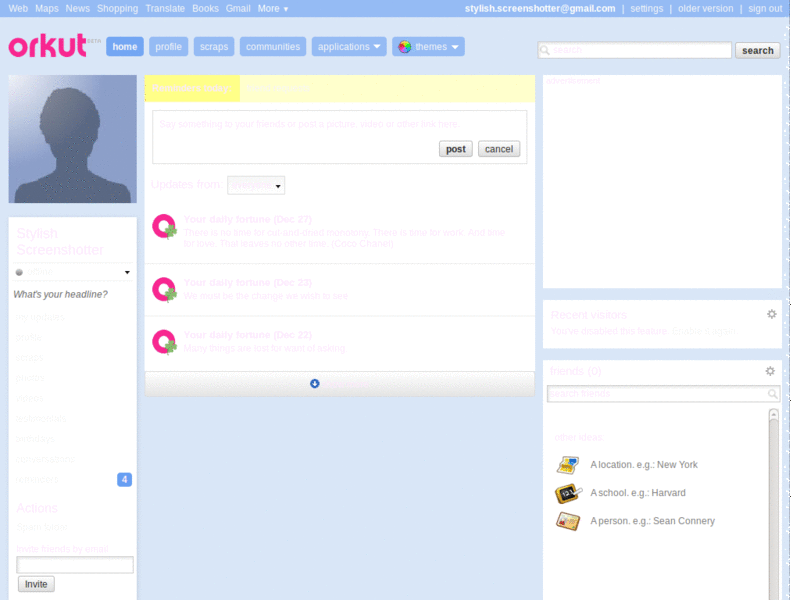This screenshot has height=600, width=800.
Task: Open Web link in the top bar
Action: (x=18, y=9)
